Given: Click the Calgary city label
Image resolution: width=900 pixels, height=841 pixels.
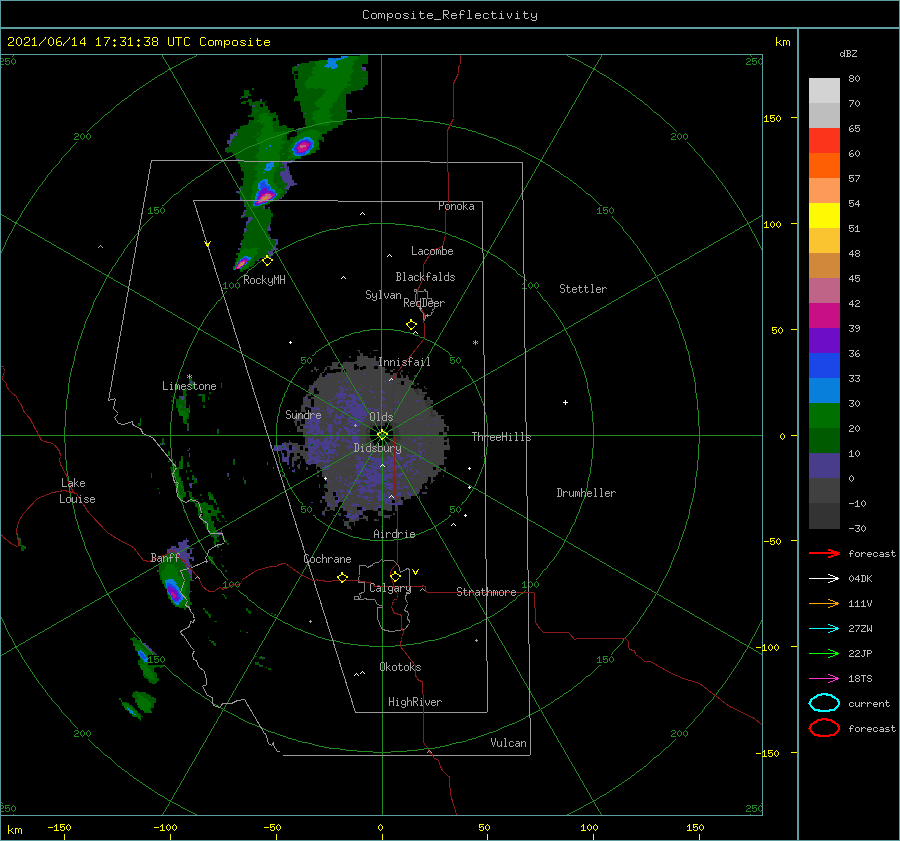Looking at the screenshot, I should tap(390, 588).
